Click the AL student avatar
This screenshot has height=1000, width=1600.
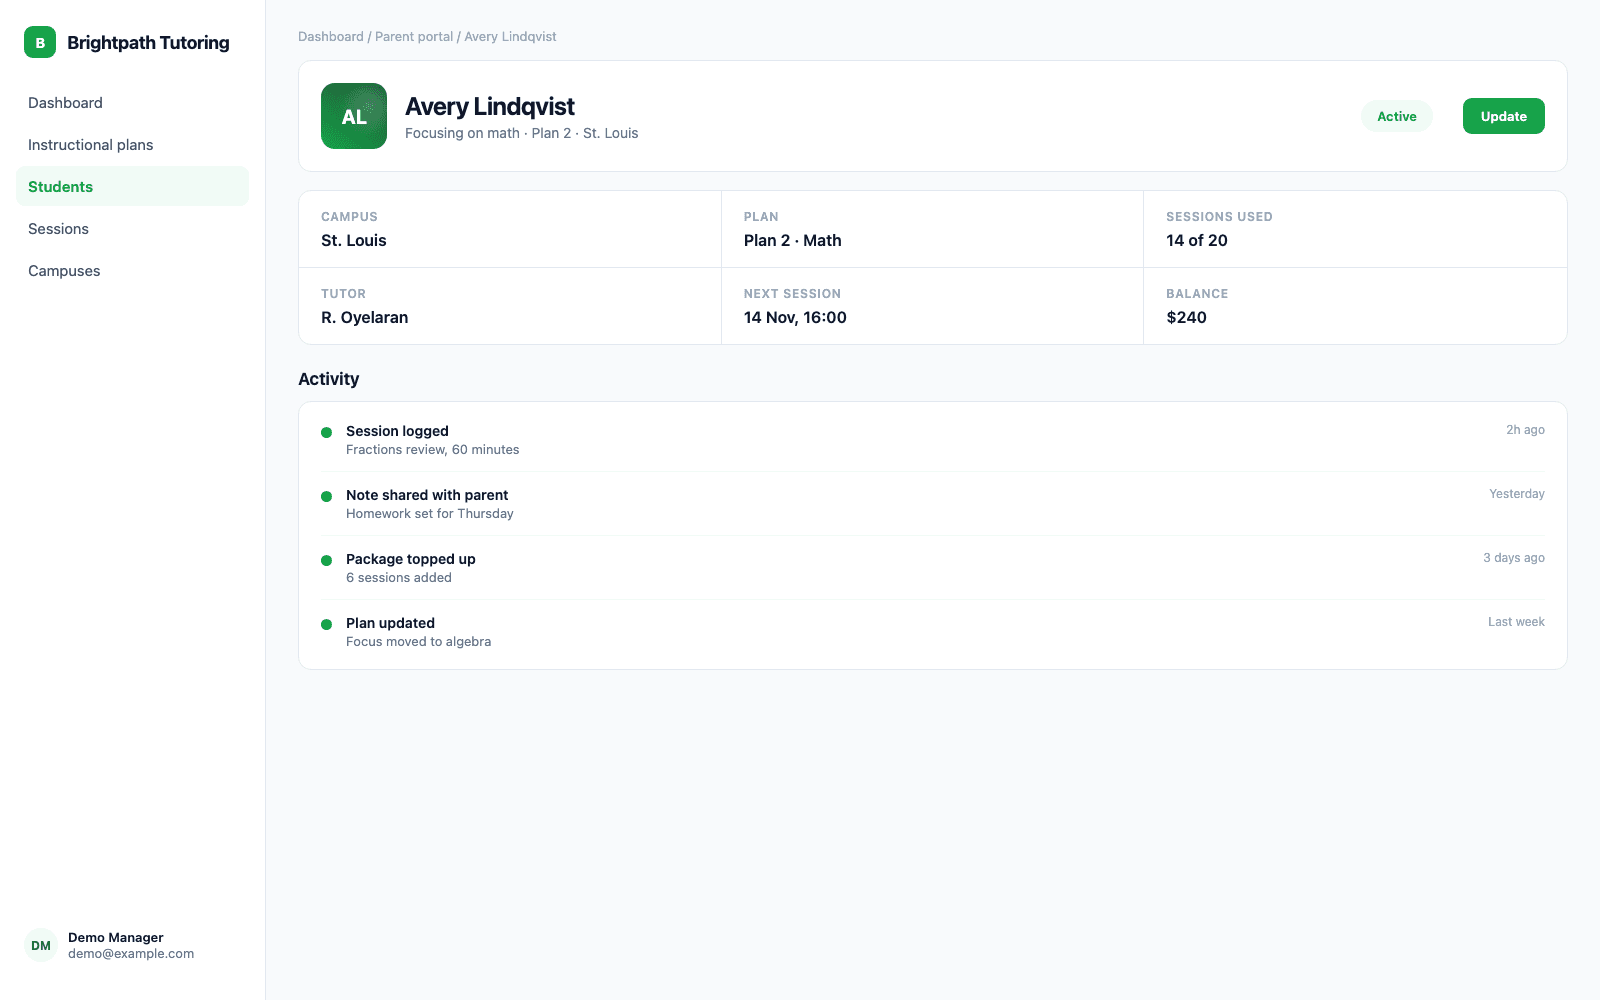click(354, 116)
